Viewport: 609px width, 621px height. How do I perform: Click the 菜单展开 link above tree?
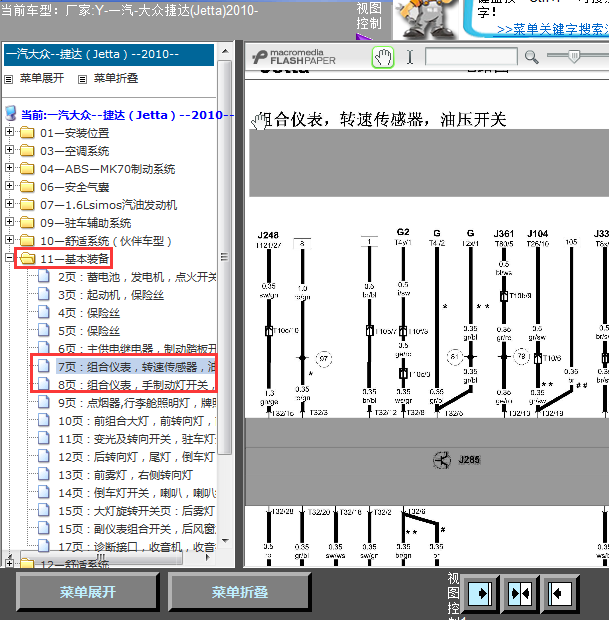point(42,78)
